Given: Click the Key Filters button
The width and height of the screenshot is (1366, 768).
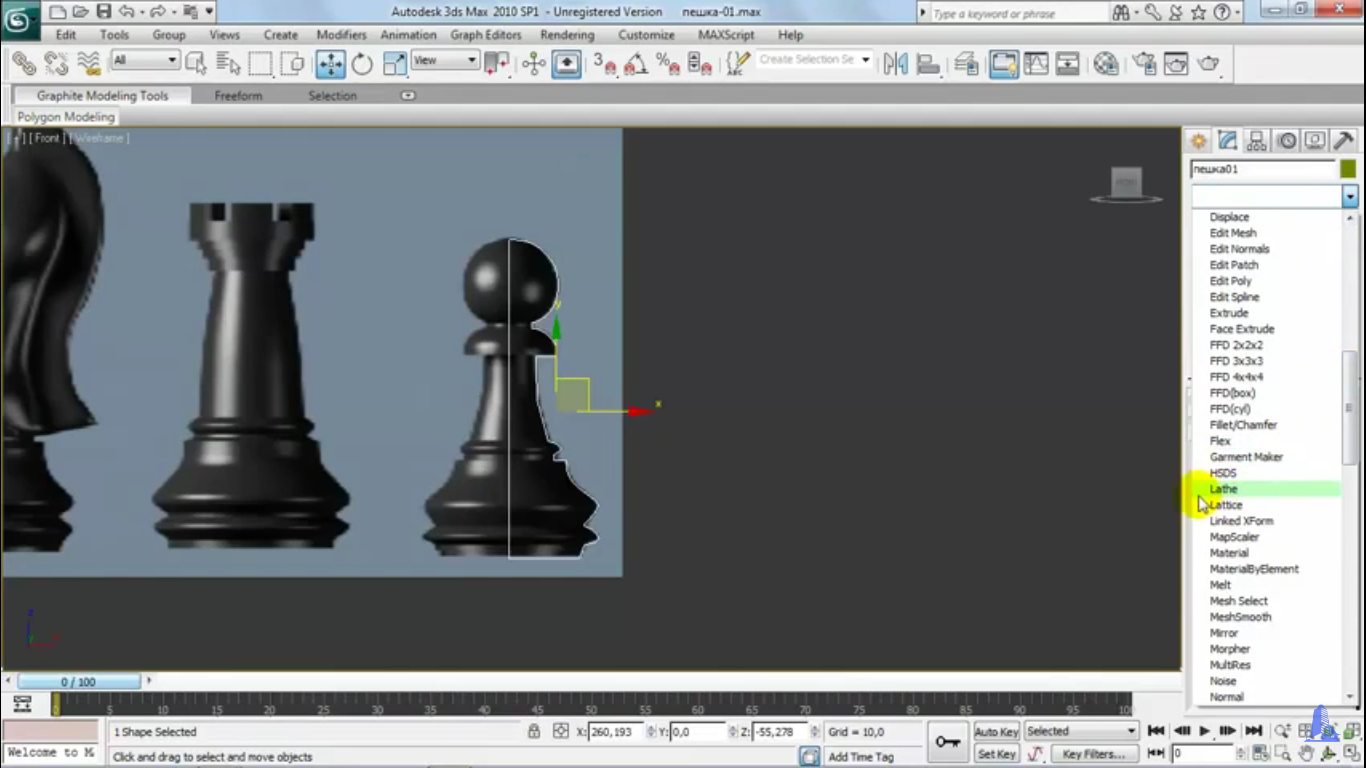Looking at the screenshot, I should click(1094, 754).
